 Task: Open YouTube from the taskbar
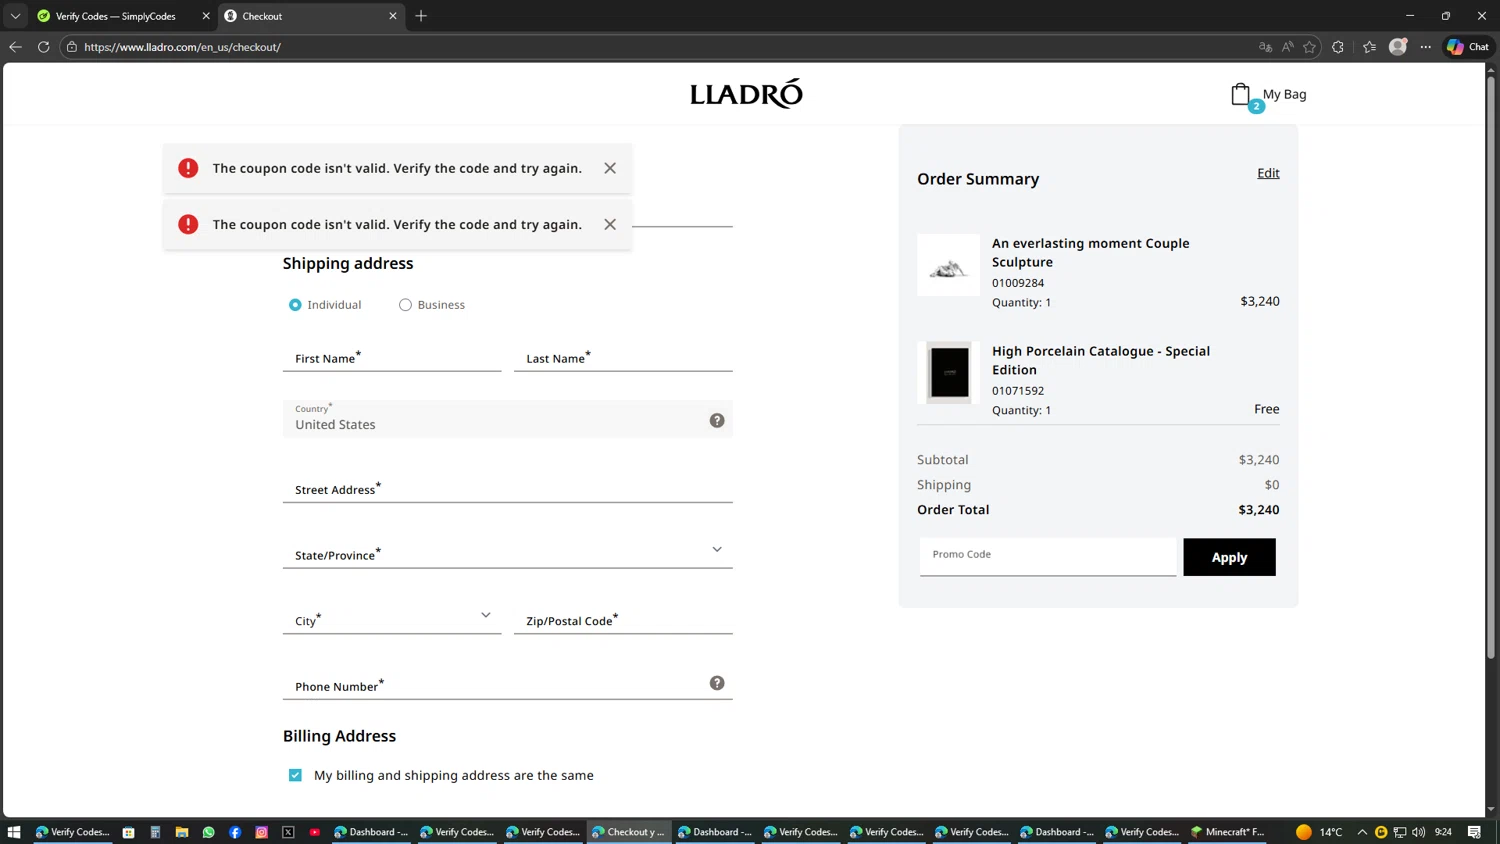(315, 832)
